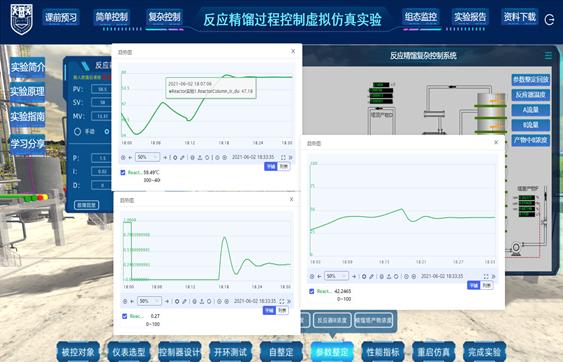This screenshot has width=563, height=362.
Task: Open the 50% dropdown in the 42.2465 chart
Action: pos(336,276)
